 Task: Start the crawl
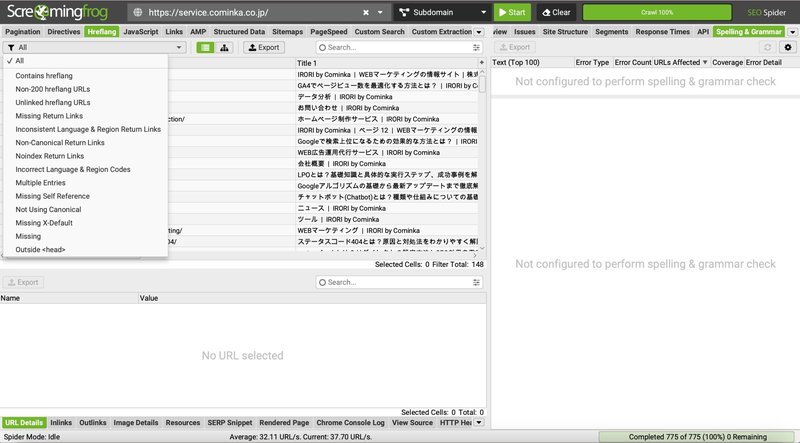(513, 13)
